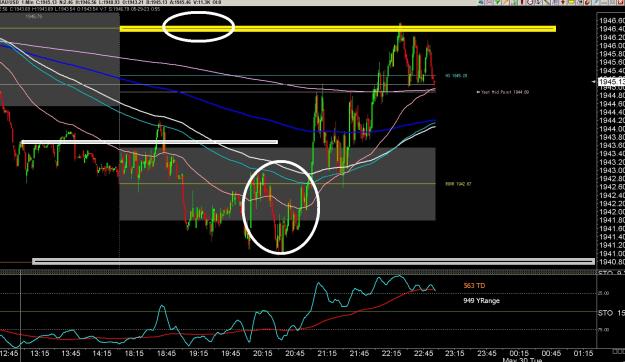Click the 23:15 time axis label
Viewport: 625px width, 362px height.
454,353
